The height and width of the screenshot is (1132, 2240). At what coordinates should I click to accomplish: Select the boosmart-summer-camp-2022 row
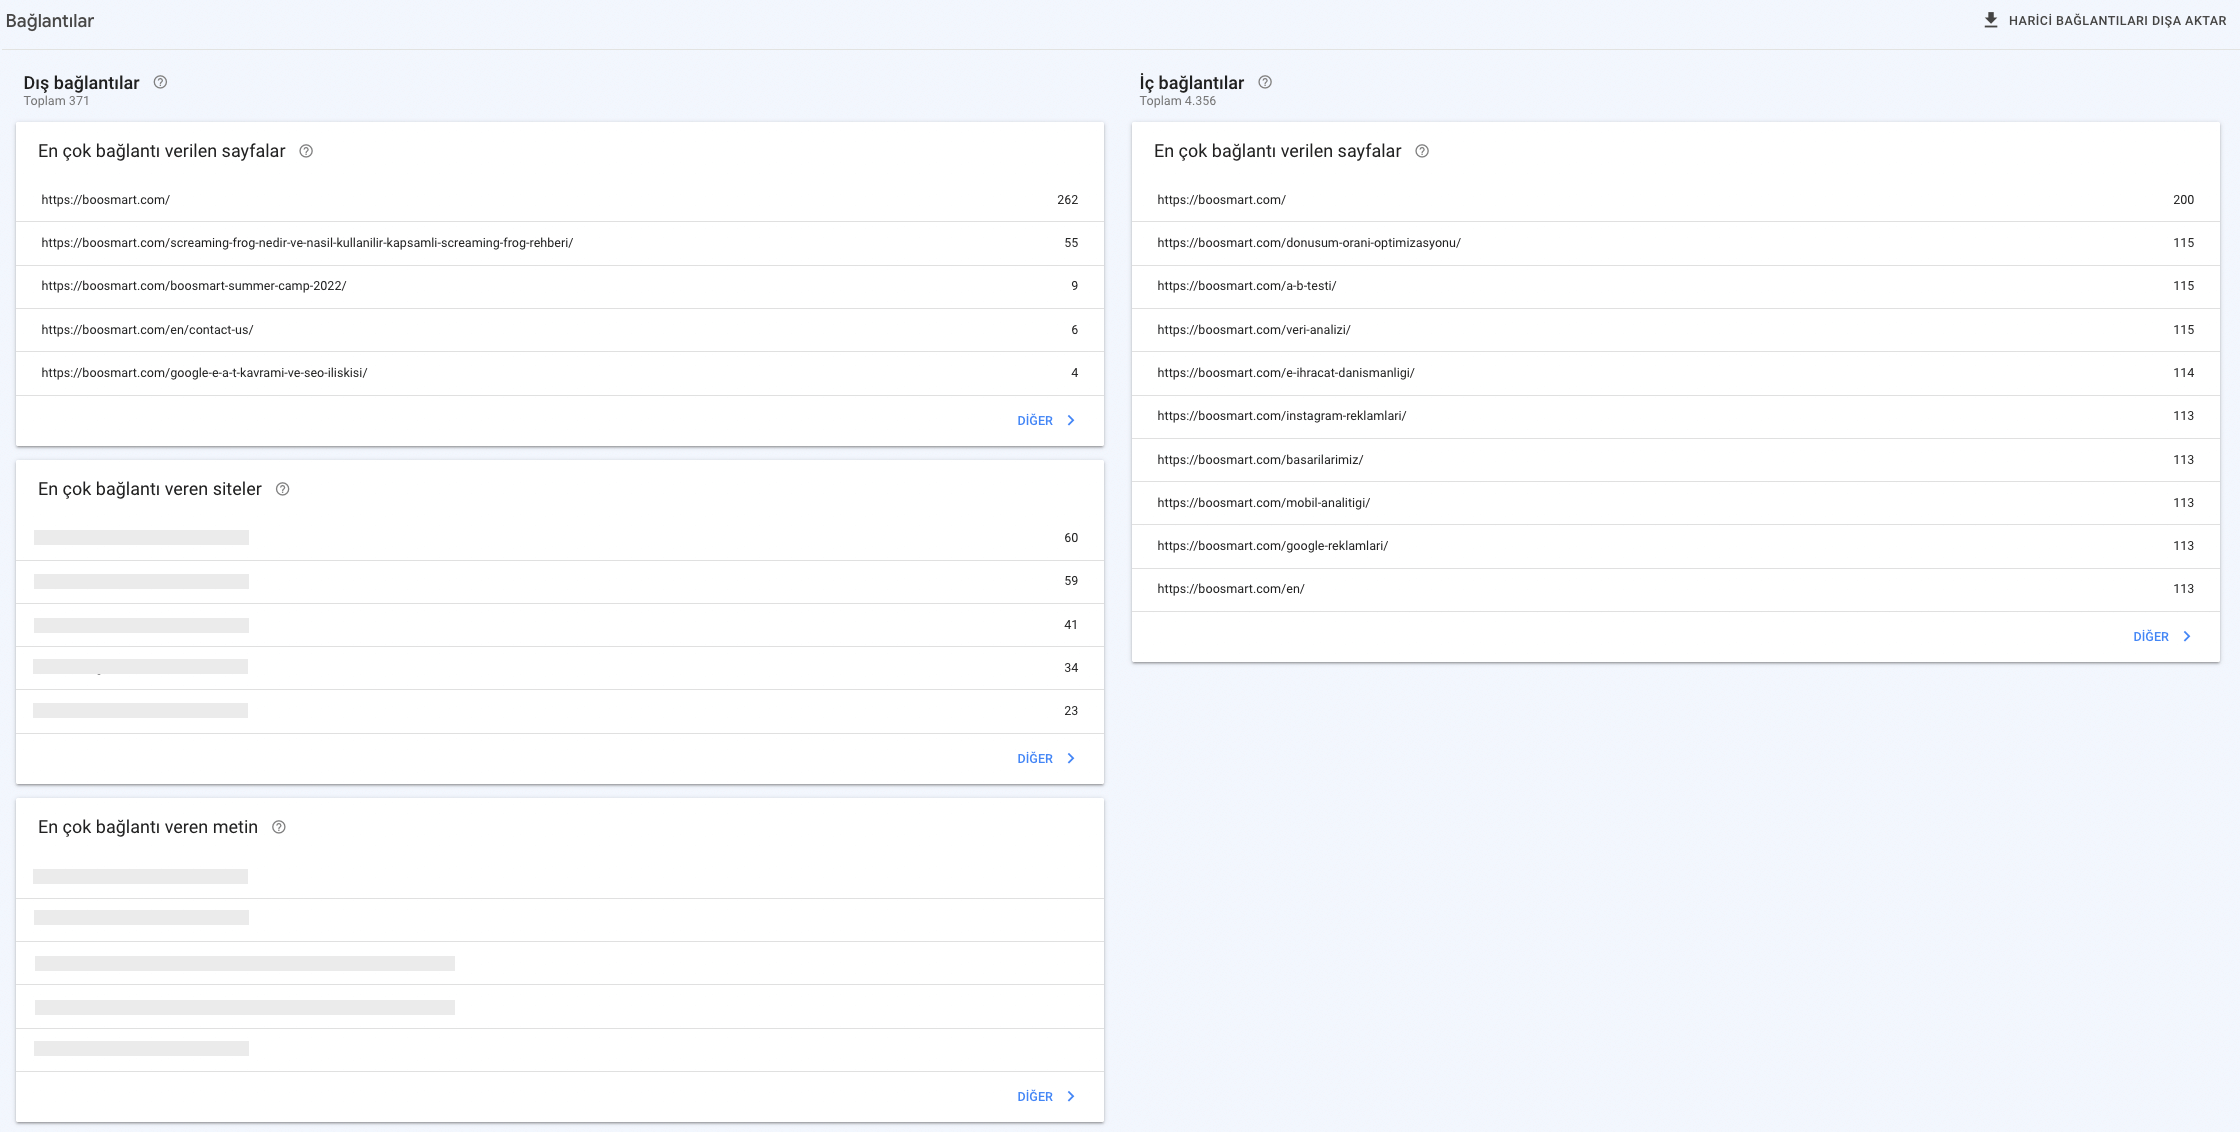560,286
